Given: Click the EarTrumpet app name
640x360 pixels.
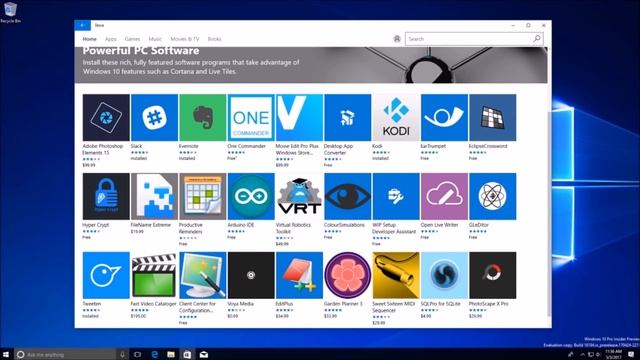Looking at the screenshot, I should point(433,146).
